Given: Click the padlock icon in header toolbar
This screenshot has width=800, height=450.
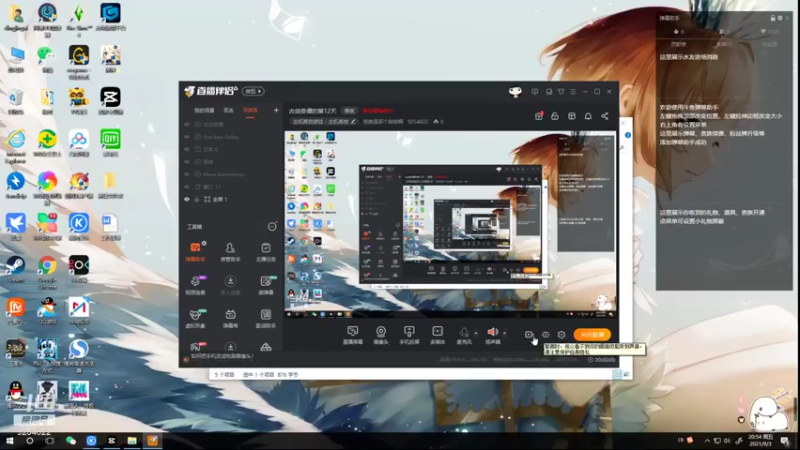Looking at the screenshot, I should coord(555,116).
